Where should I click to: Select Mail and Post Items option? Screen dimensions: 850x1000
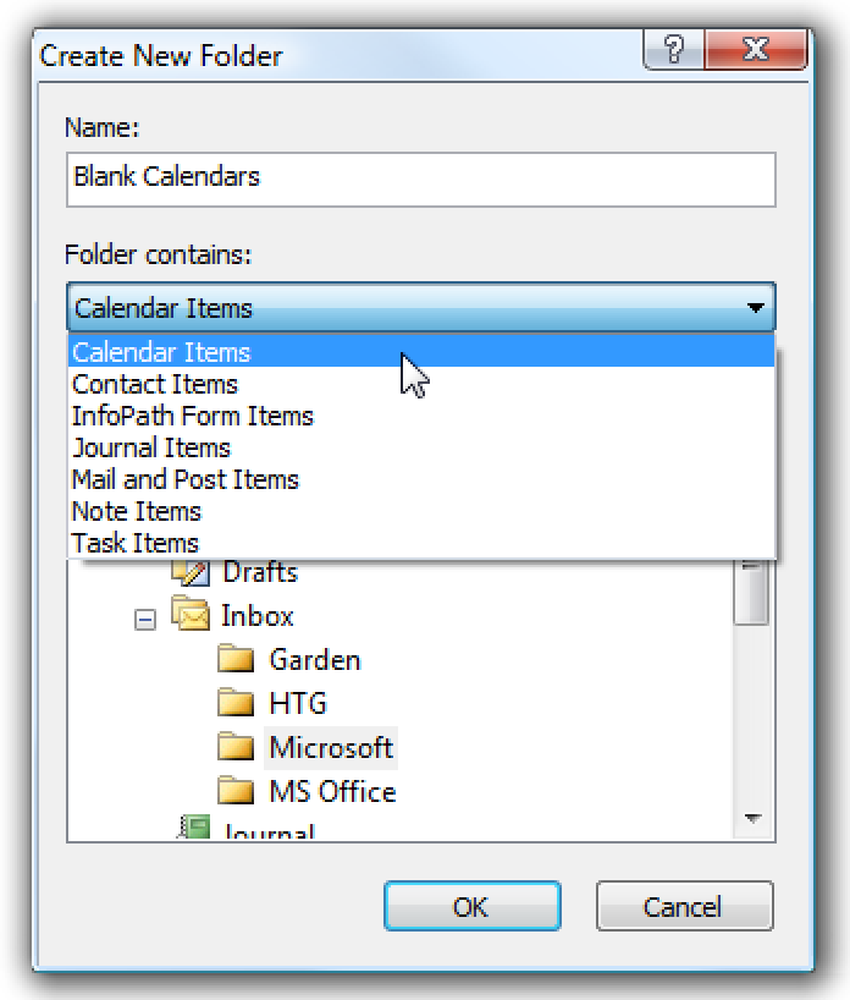click(x=421, y=480)
